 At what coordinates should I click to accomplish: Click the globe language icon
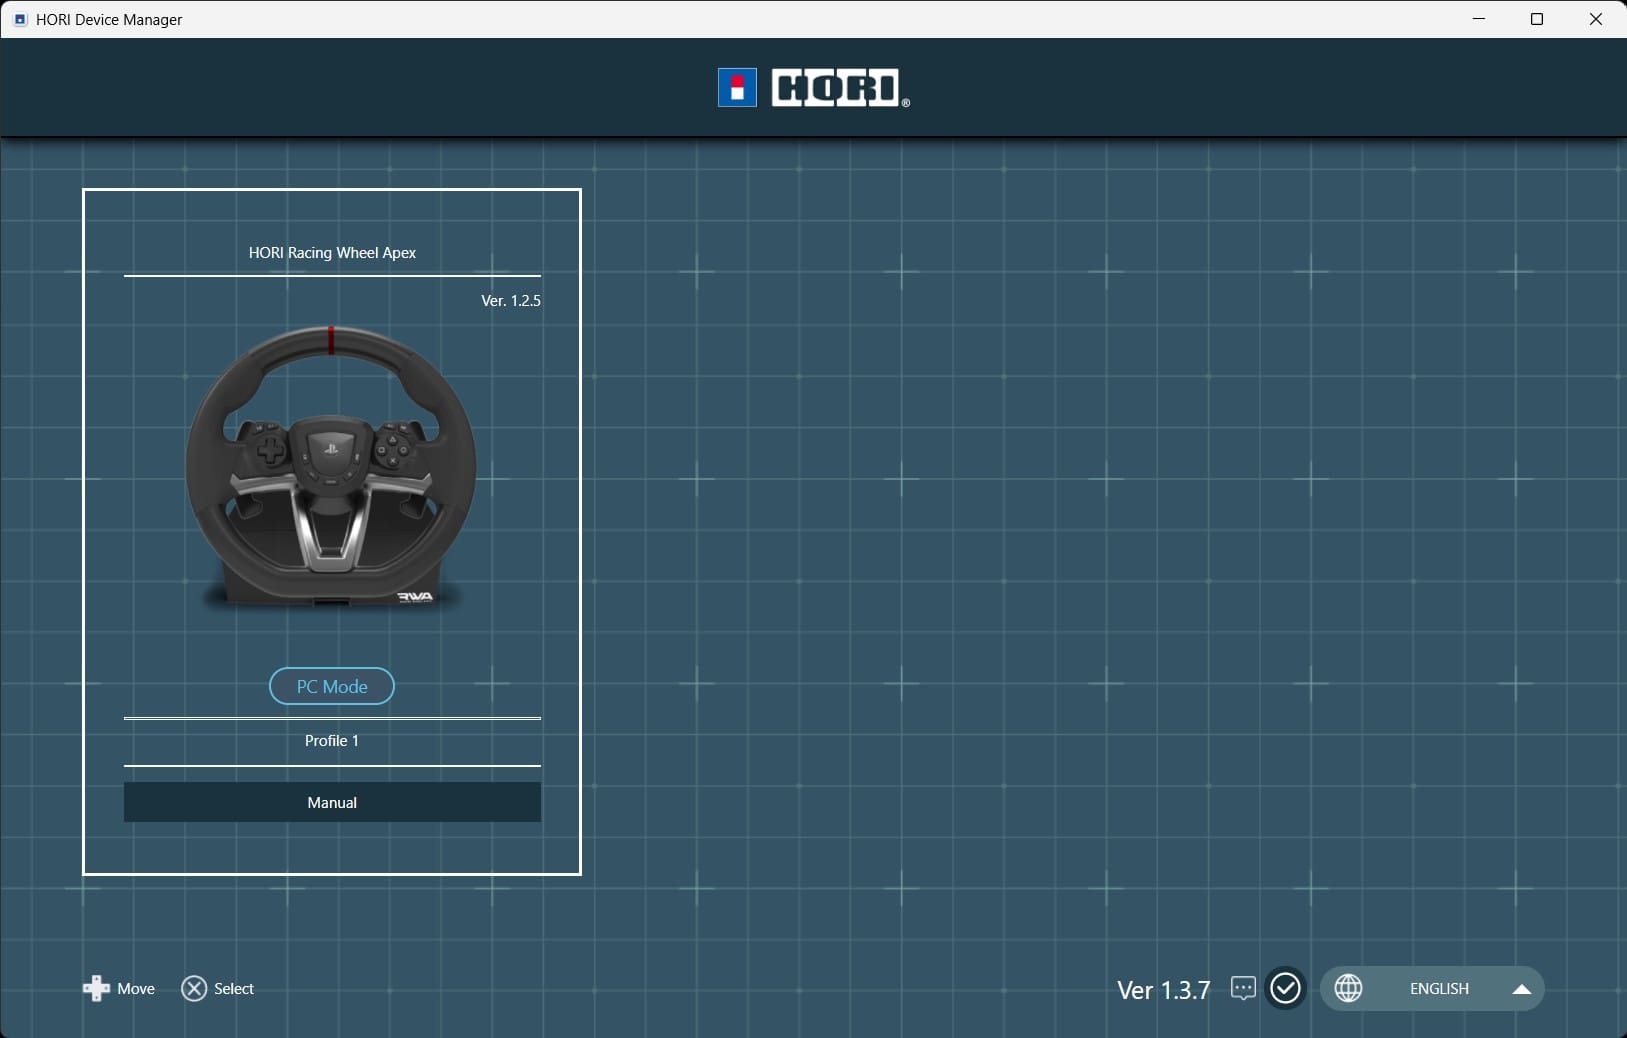tap(1349, 989)
